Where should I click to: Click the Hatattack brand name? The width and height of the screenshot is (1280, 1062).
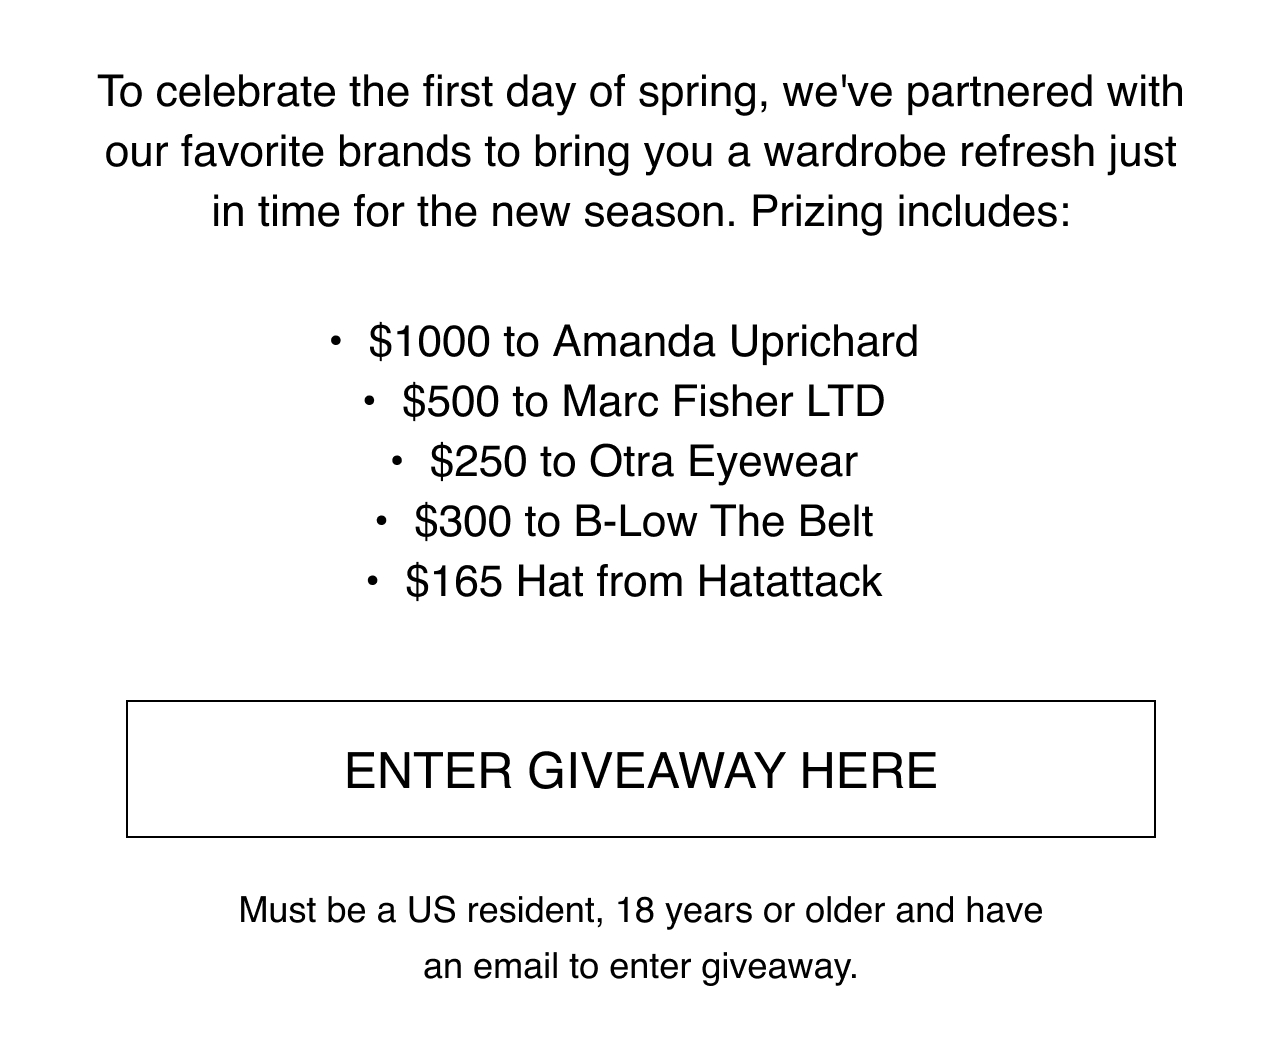790,581
